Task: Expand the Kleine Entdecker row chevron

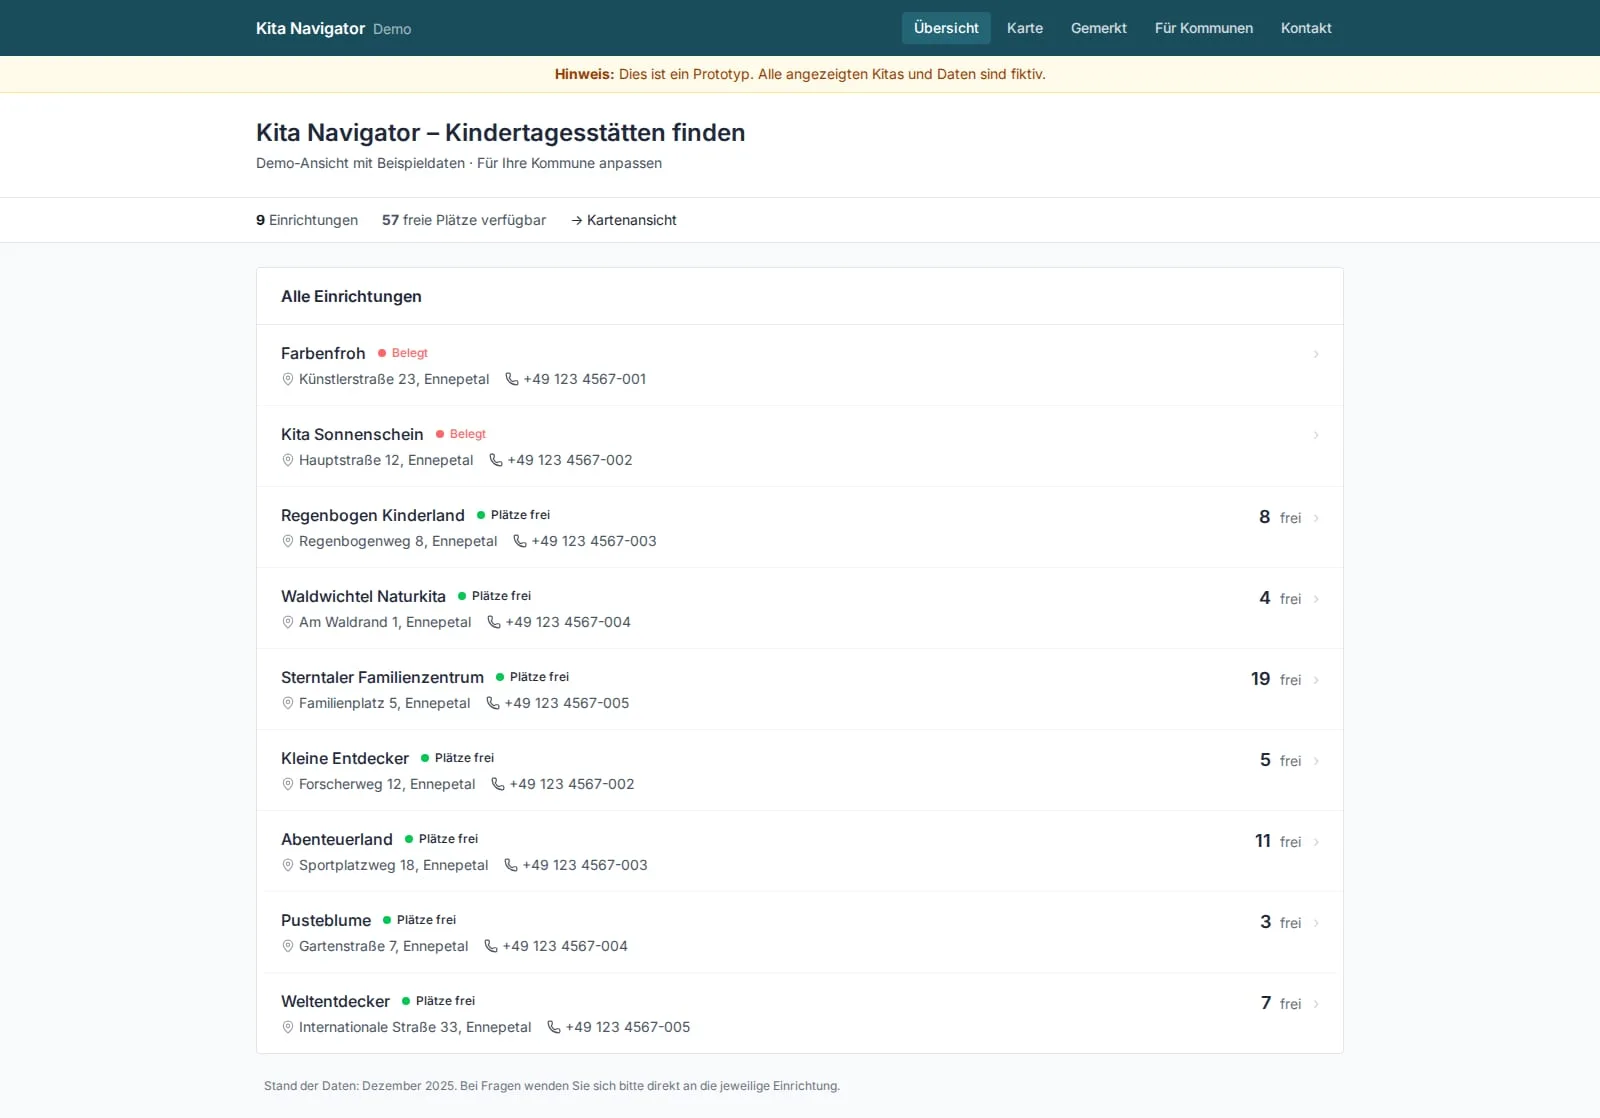Action: [1316, 761]
